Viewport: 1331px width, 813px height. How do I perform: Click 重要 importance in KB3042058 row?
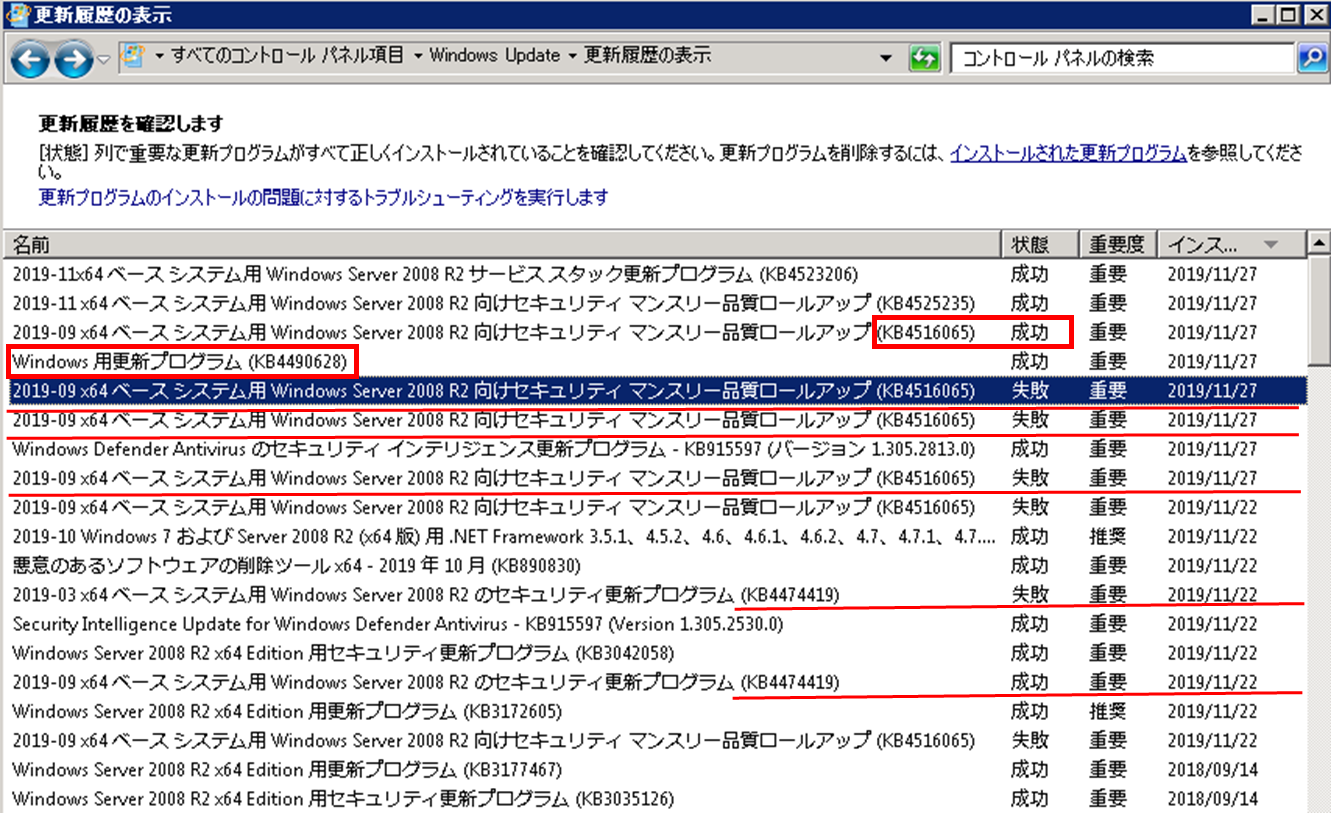coord(1108,653)
